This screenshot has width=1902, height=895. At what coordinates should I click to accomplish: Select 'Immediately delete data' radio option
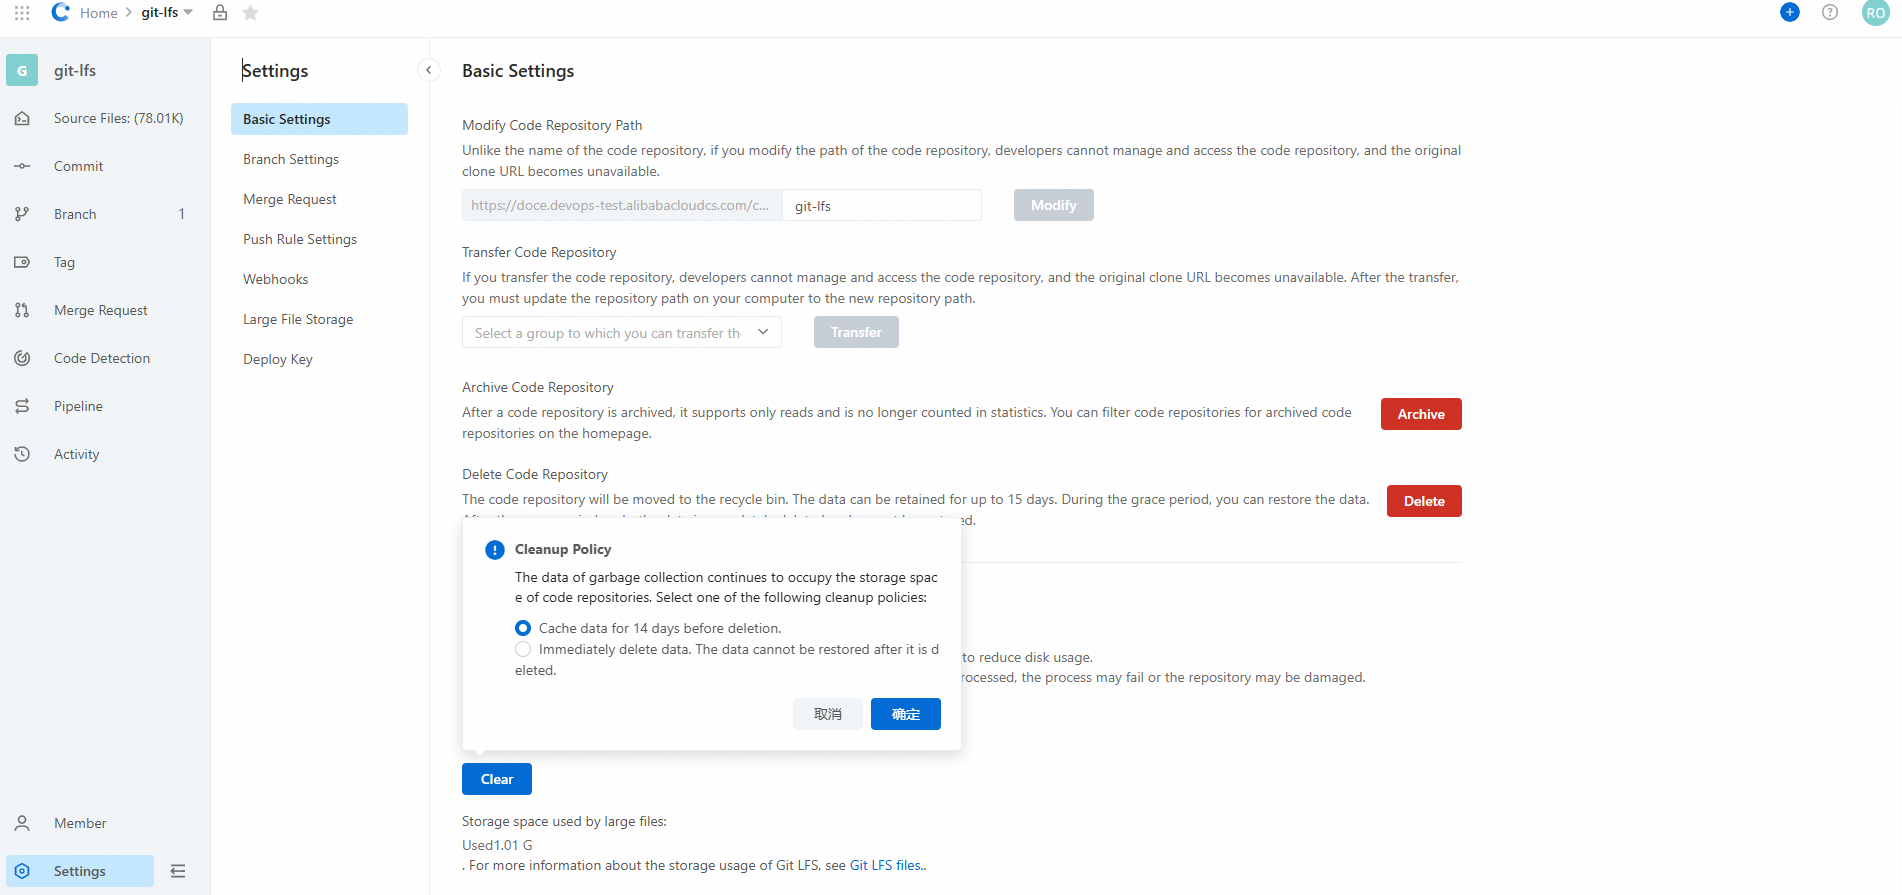coord(523,649)
